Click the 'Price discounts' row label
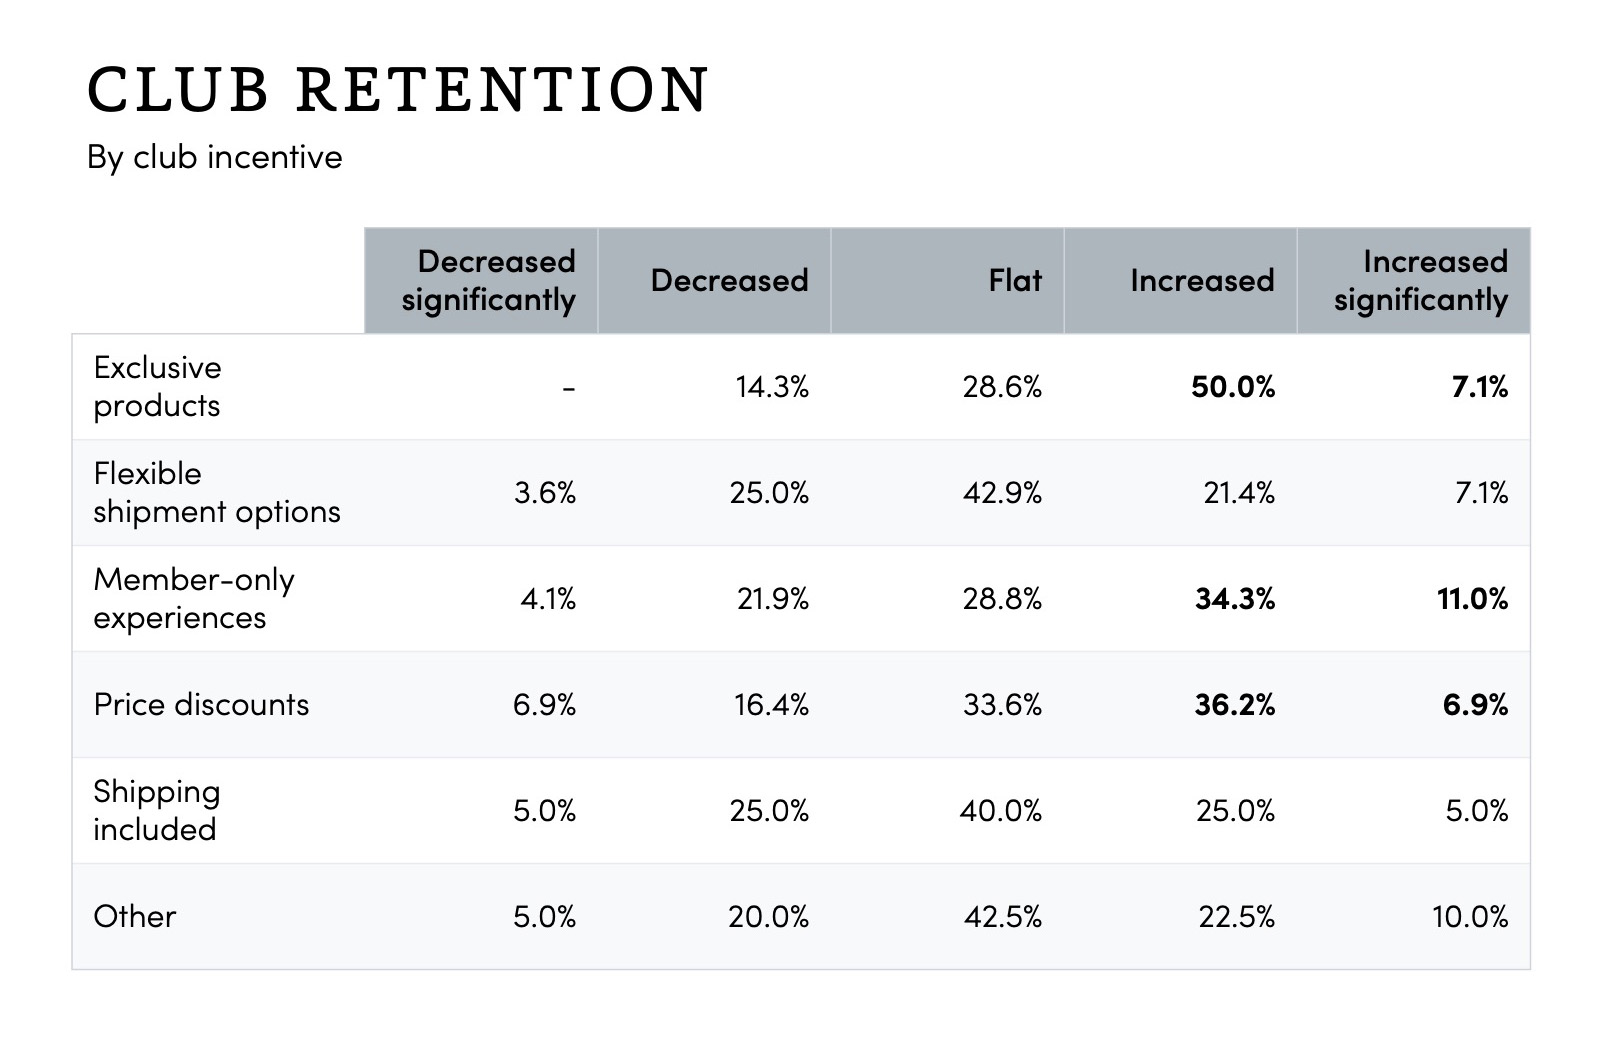This screenshot has width=1600, height=1039. pyautogui.click(x=201, y=704)
